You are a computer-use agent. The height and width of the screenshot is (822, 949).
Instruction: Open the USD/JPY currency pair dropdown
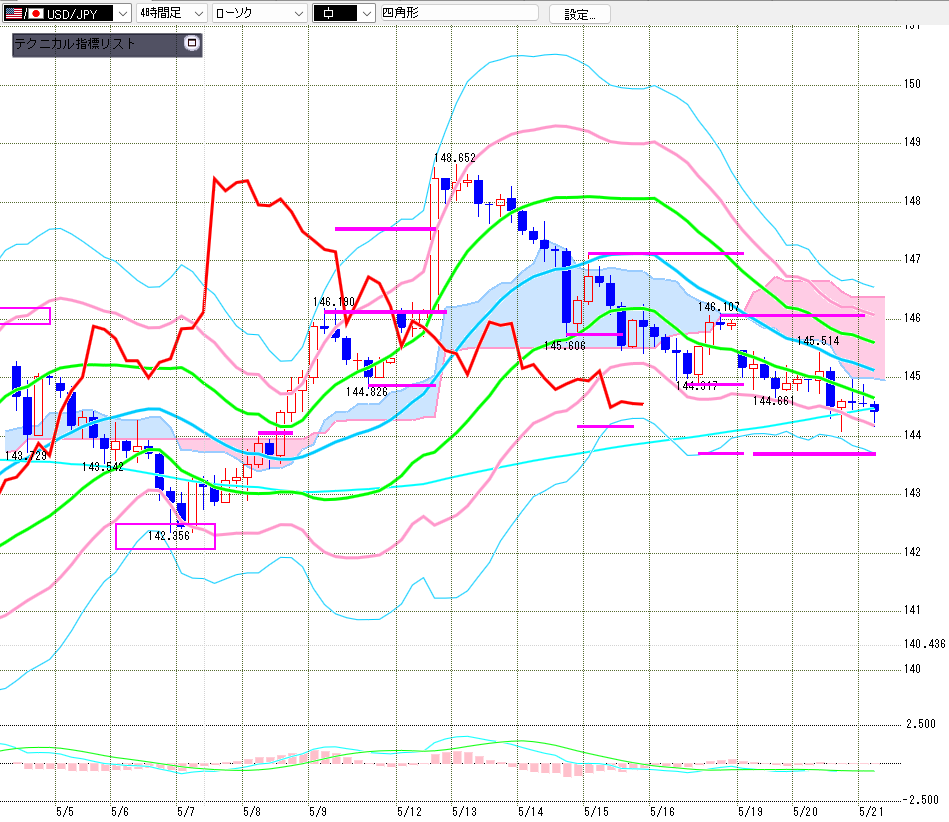[x=67, y=13]
